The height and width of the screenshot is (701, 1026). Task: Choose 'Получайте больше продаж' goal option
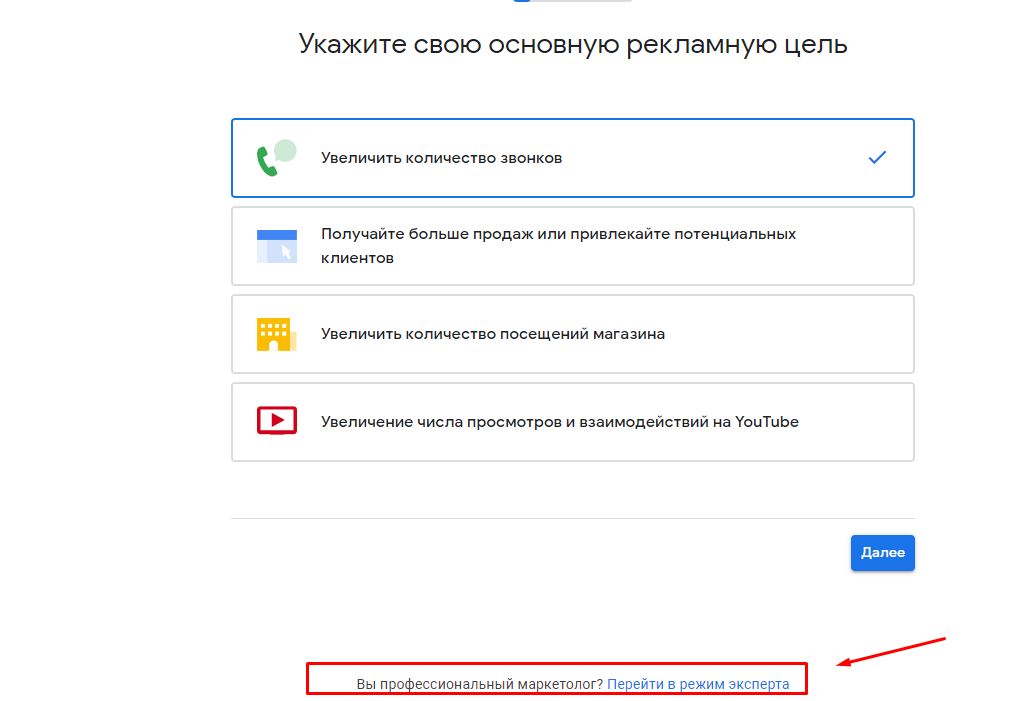[x=558, y=234]
